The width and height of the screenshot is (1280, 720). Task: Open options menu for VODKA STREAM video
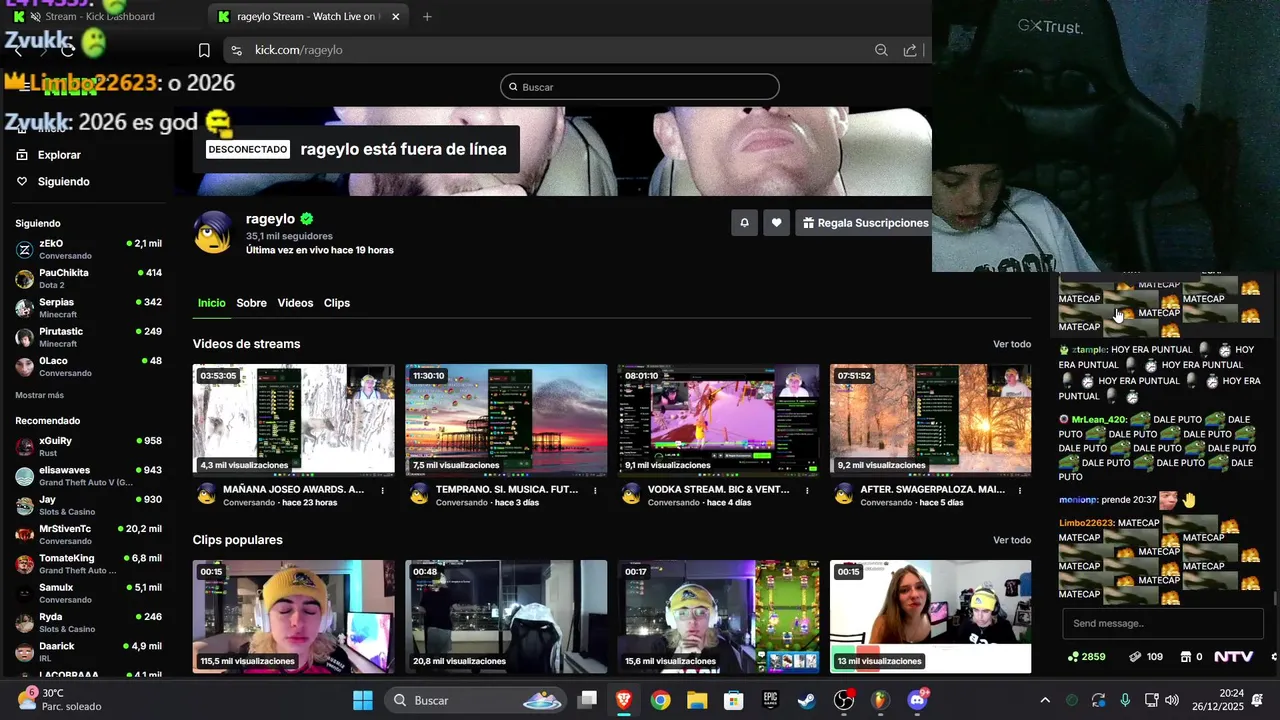[x=807, y=491]
